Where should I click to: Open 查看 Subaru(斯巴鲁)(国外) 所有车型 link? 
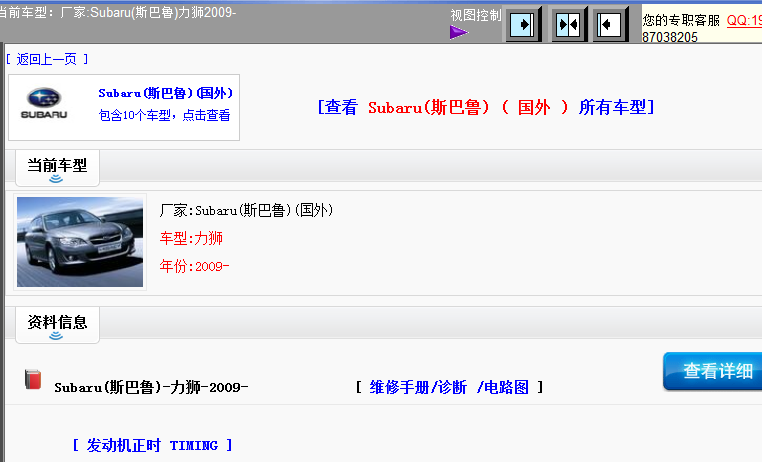[486, 107]
